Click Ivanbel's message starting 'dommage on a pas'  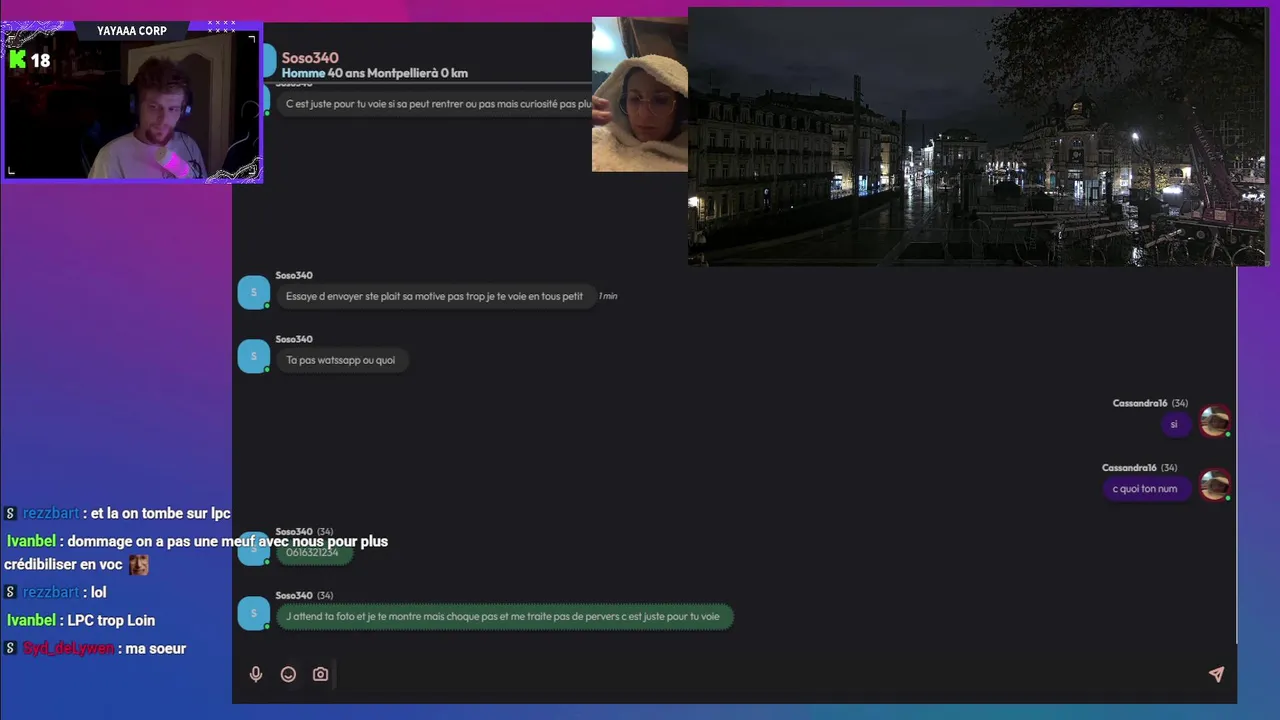(196, 553)
